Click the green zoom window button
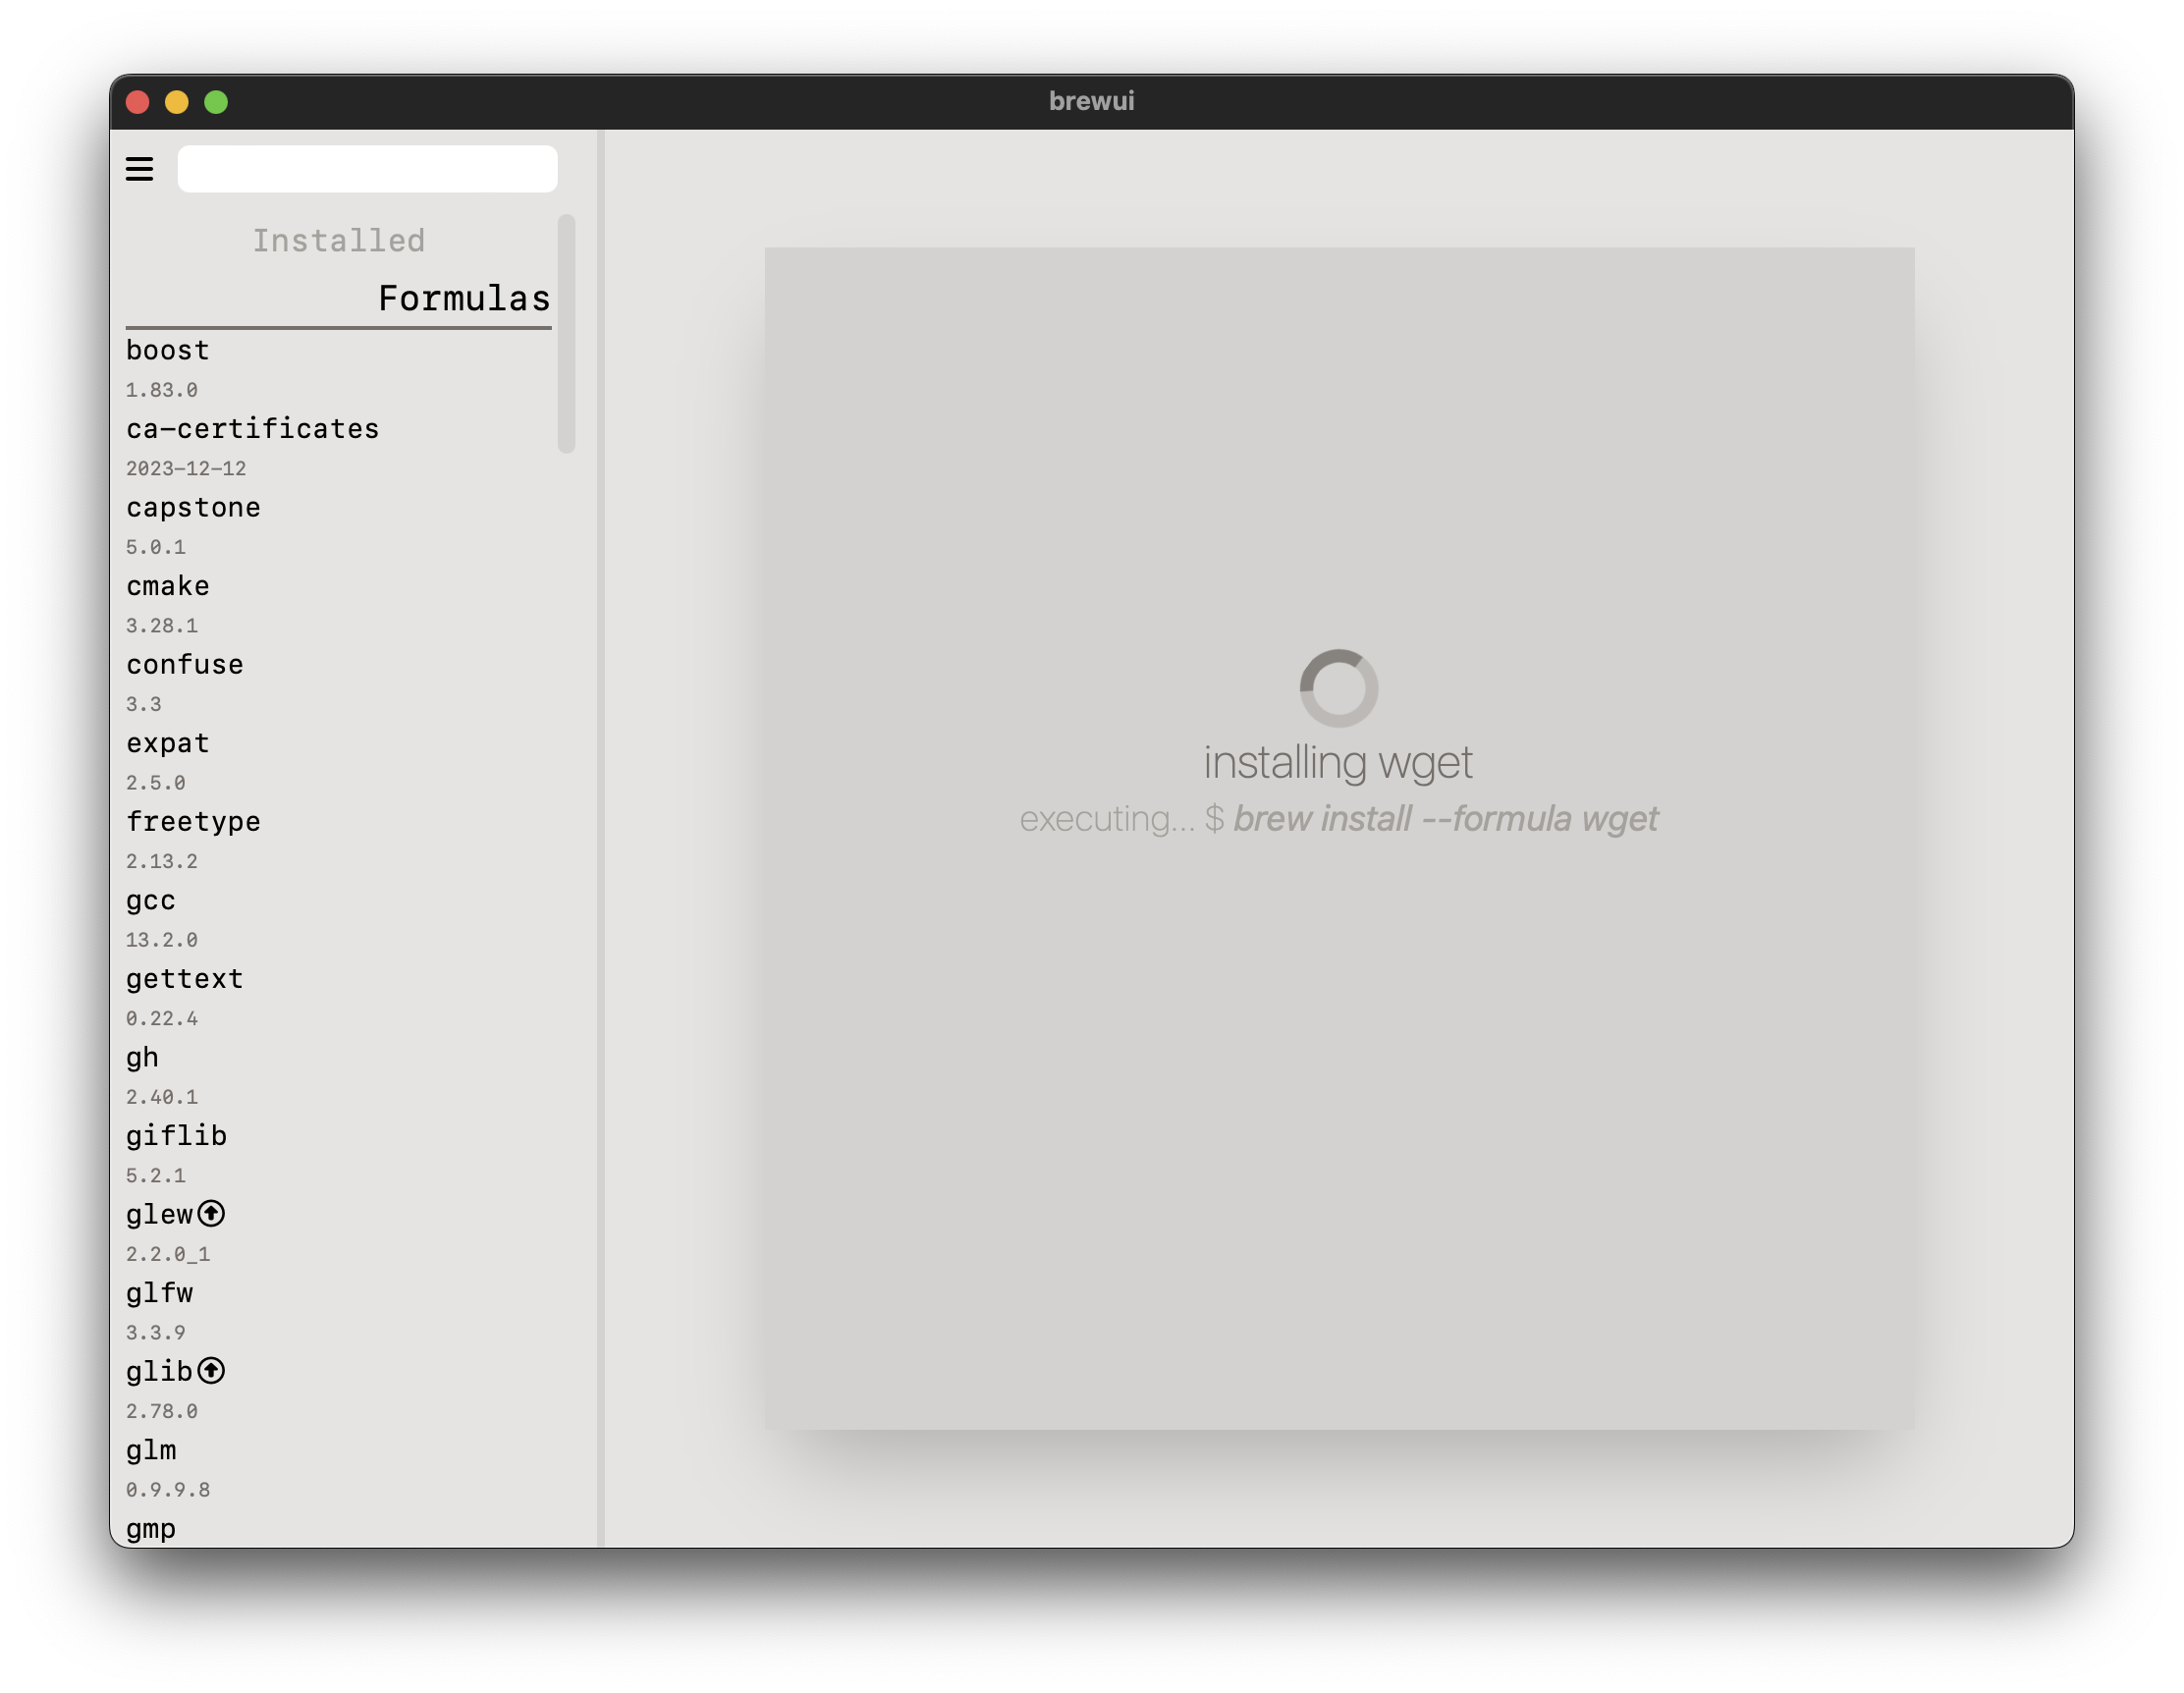This screenshot has width=2184, height=1693. coord(216,102)
